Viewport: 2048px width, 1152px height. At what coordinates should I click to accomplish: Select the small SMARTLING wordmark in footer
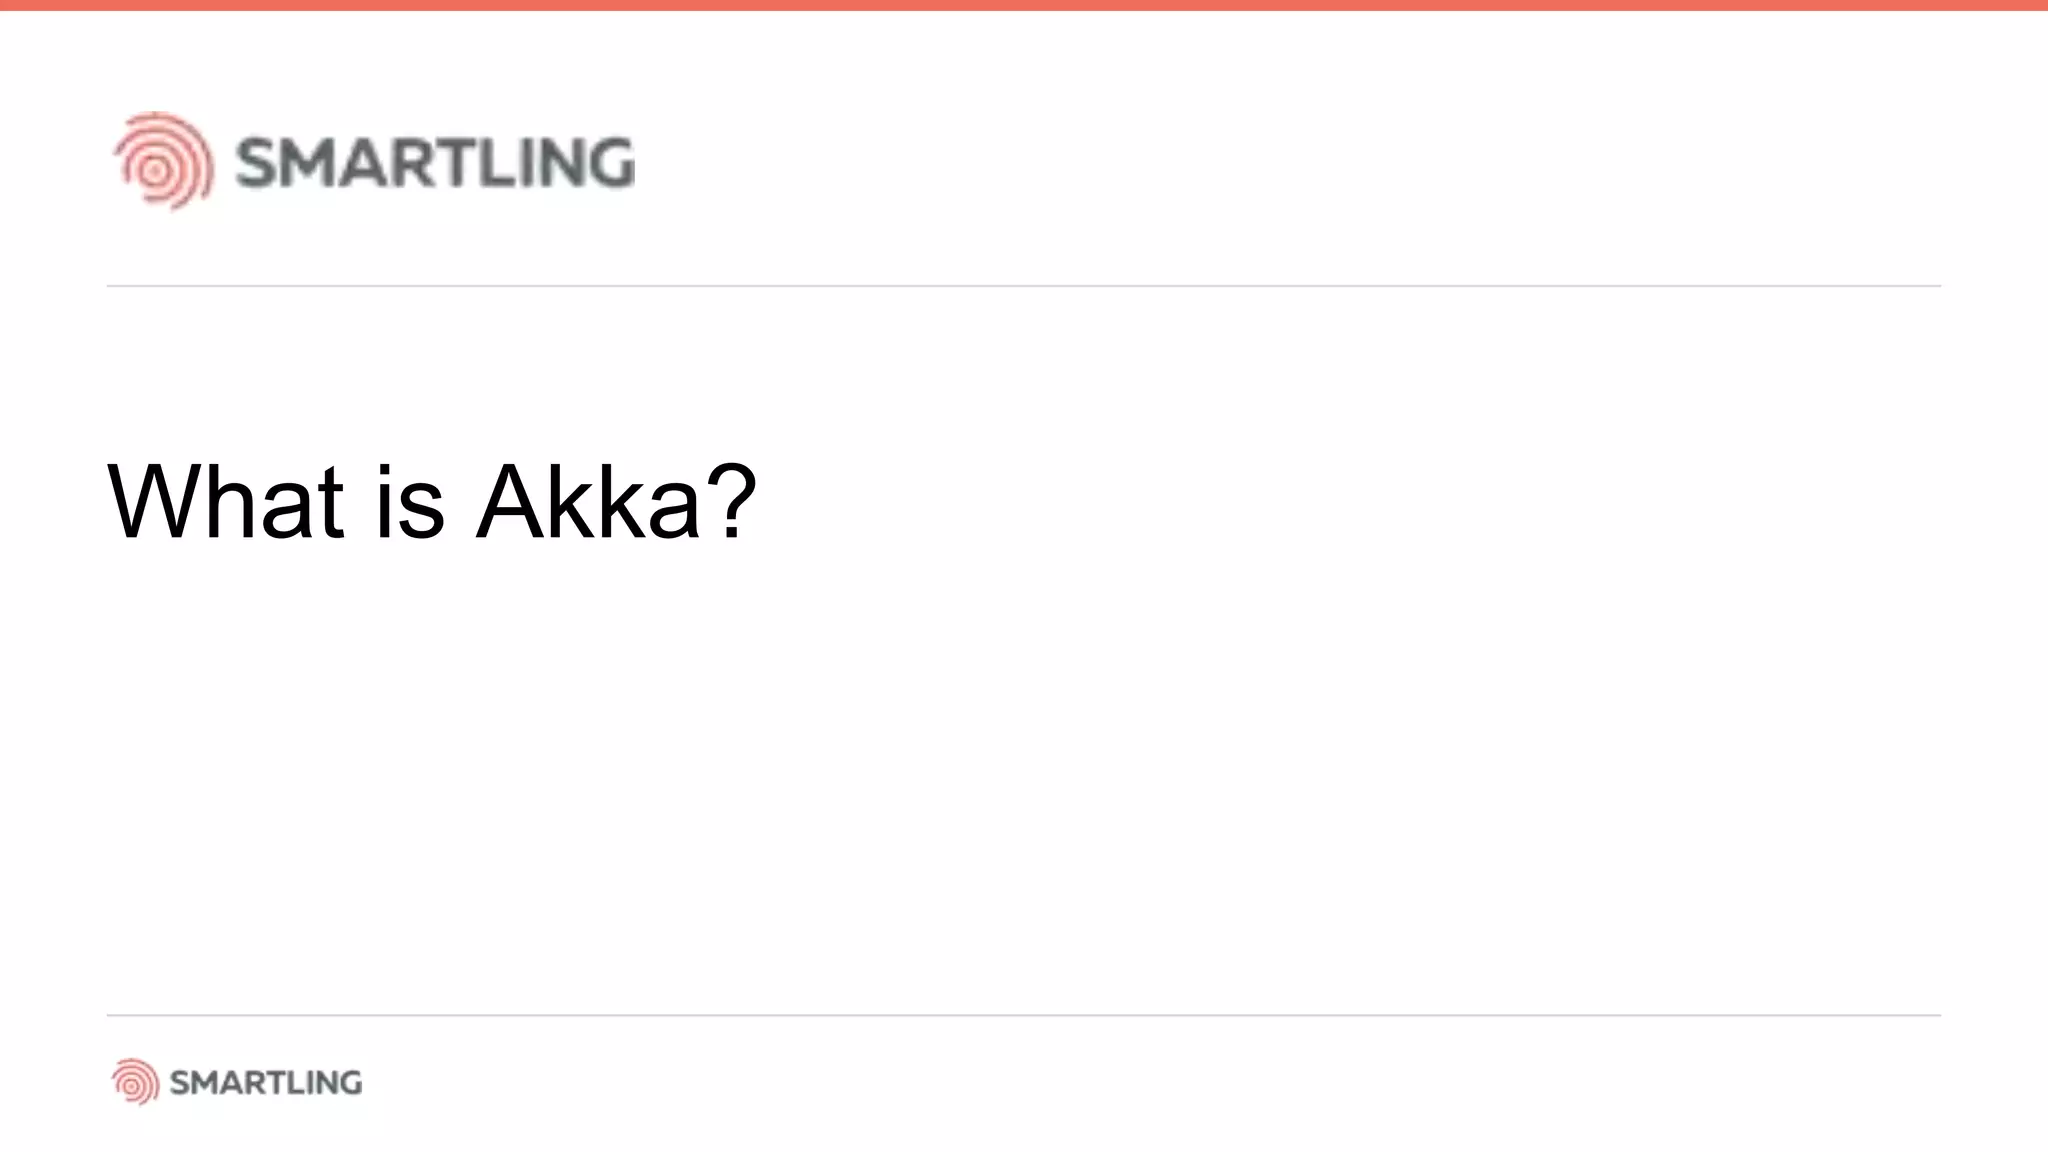coord(266,1082)
